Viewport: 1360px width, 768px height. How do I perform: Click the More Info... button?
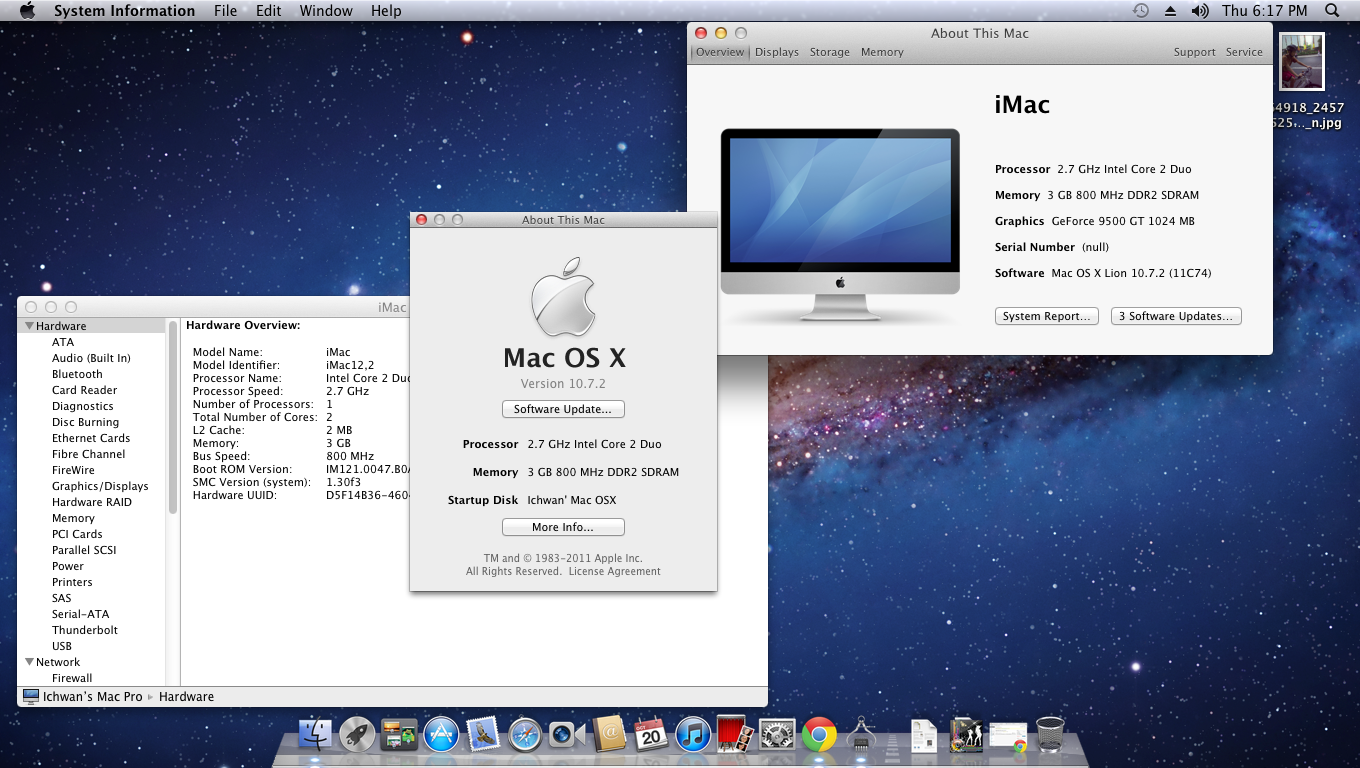(563, 527)
